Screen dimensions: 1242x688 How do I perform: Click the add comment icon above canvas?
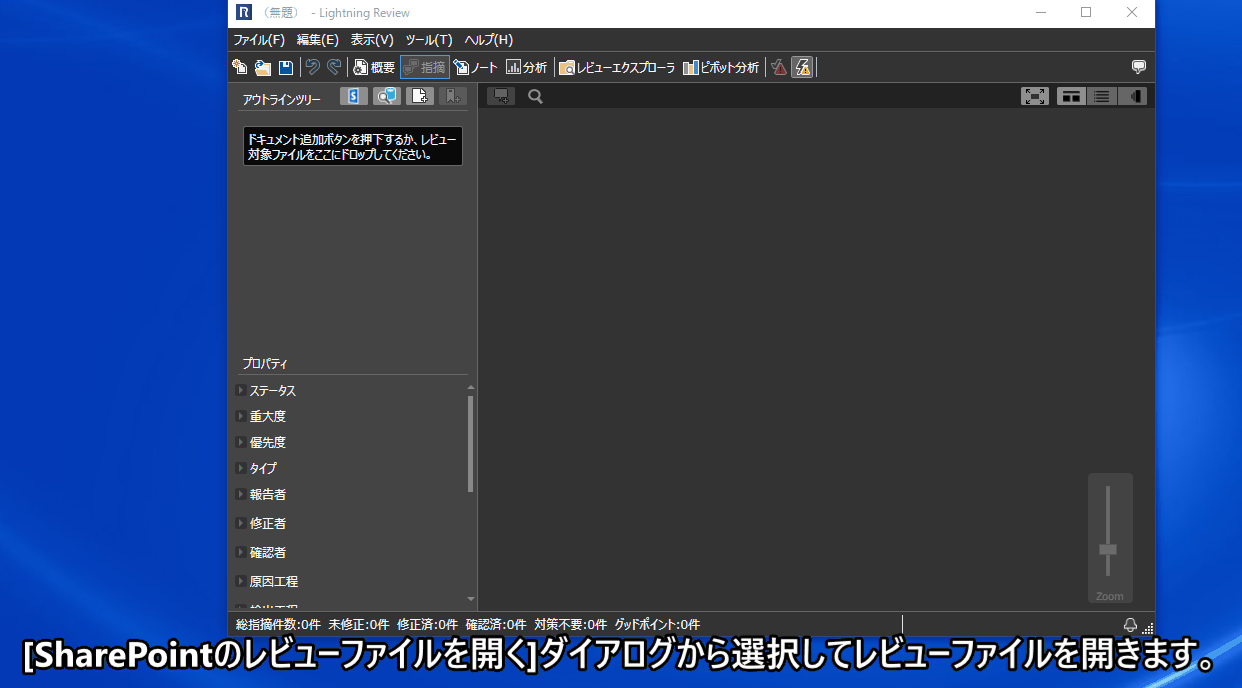coord(502,96)
